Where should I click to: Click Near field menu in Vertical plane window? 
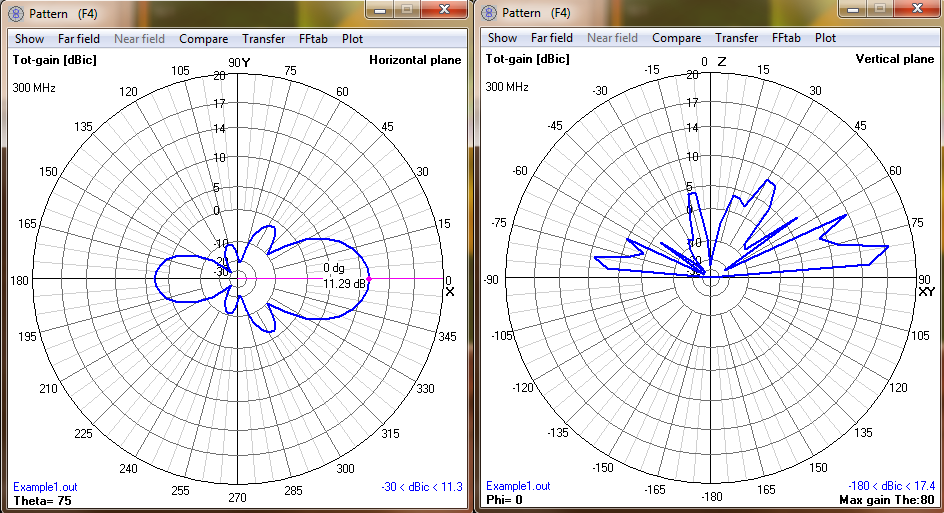[612, 38]
